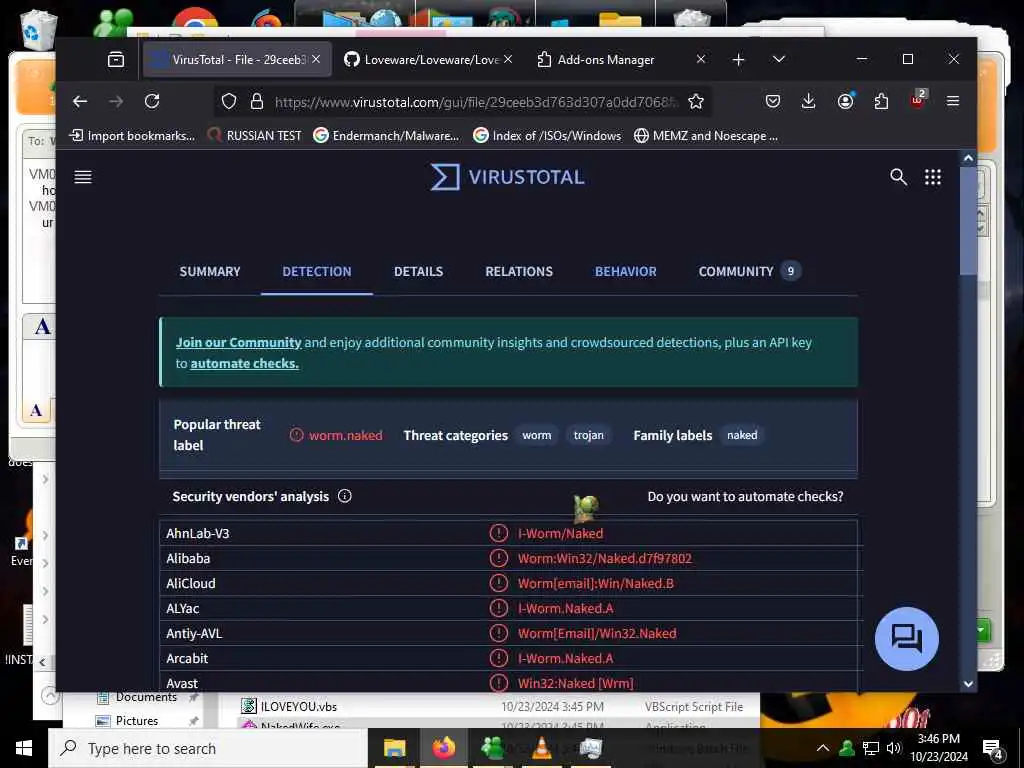Click the automate checks link
The height and width of the screenshot is (768, 1024).
click(244, 363)
